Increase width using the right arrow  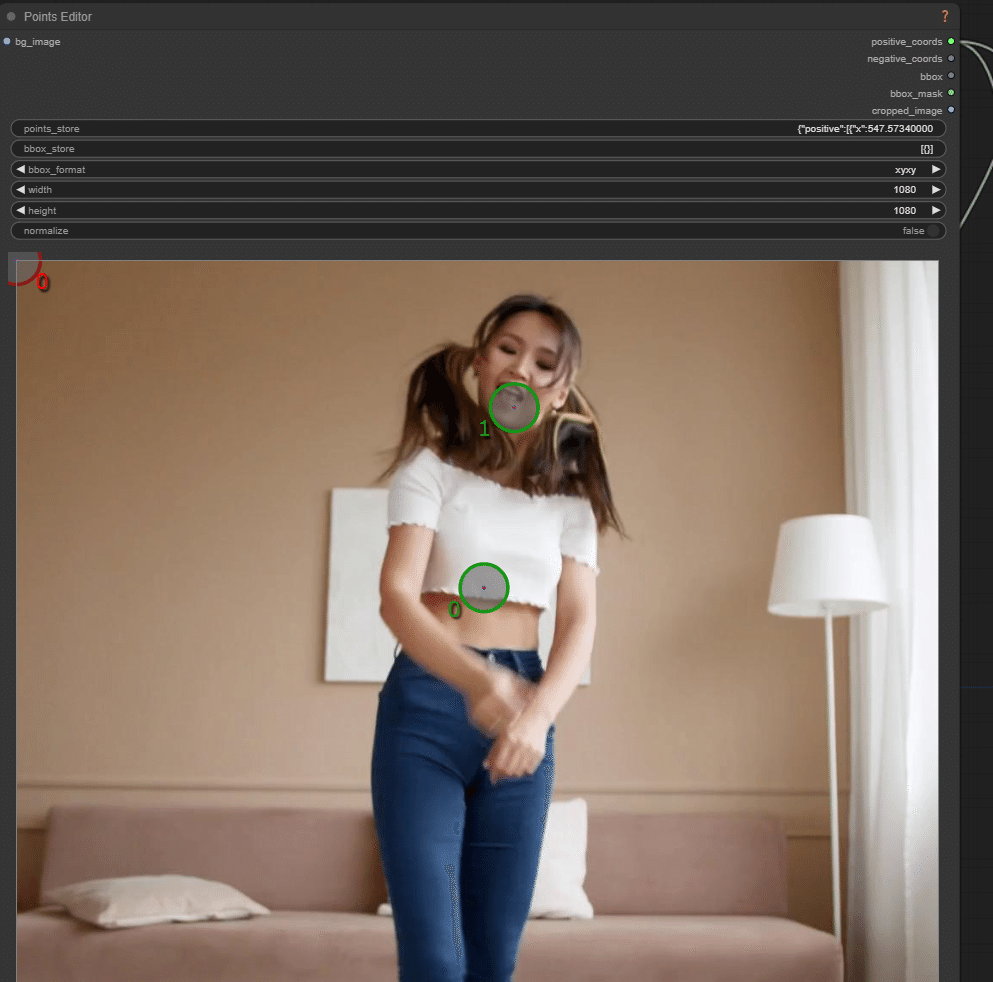click(x=936, y=189)
